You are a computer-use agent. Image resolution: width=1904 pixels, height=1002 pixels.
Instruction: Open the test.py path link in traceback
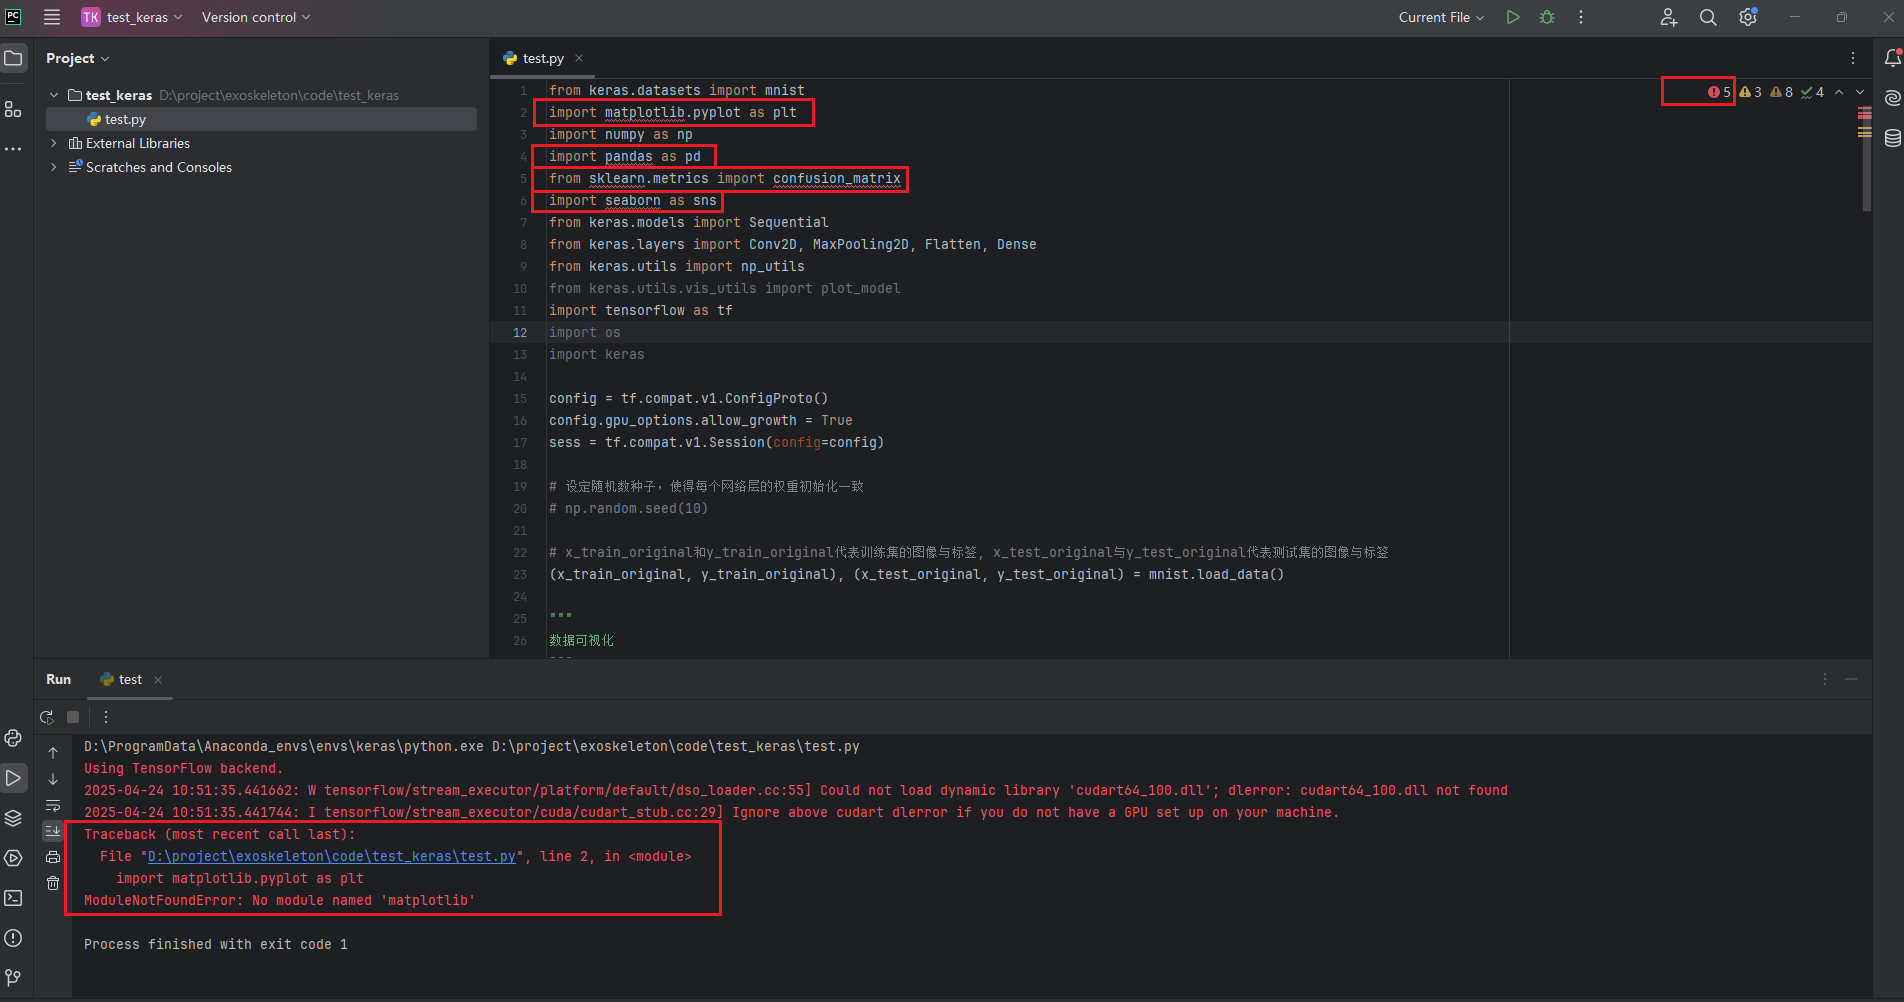[x=332, y=856]
